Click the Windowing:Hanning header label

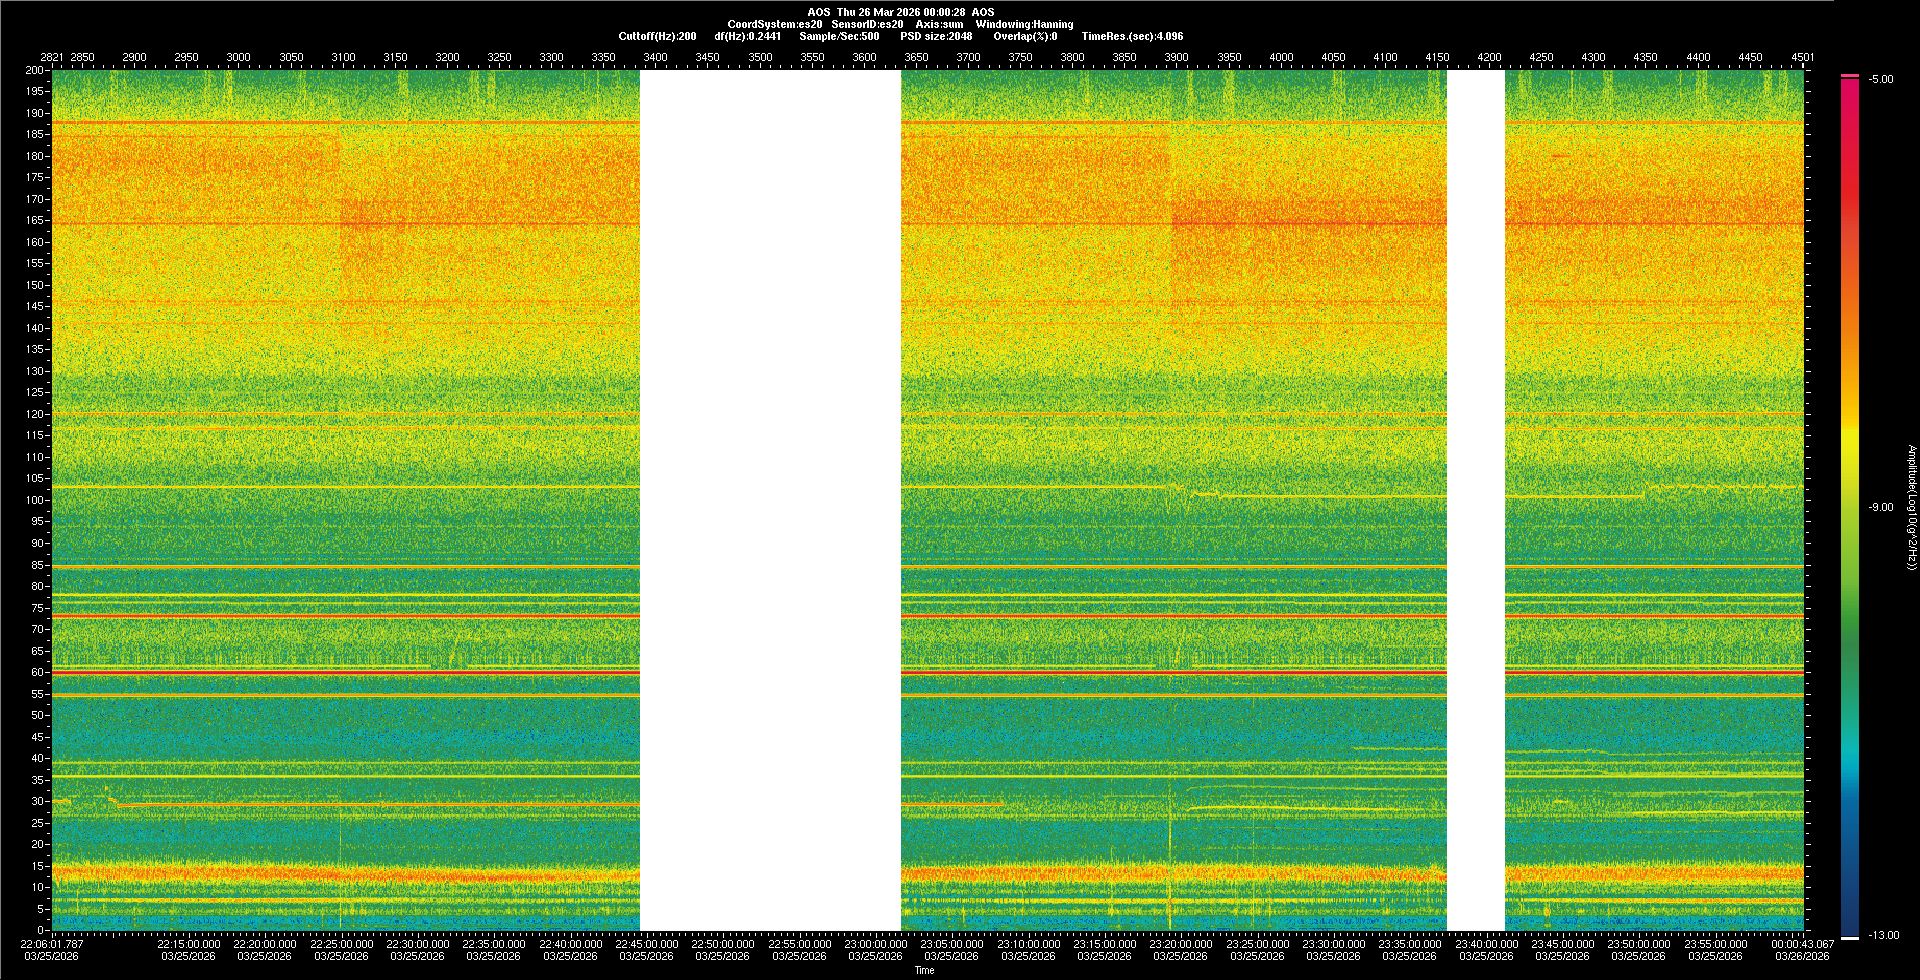coord(1024,24)
